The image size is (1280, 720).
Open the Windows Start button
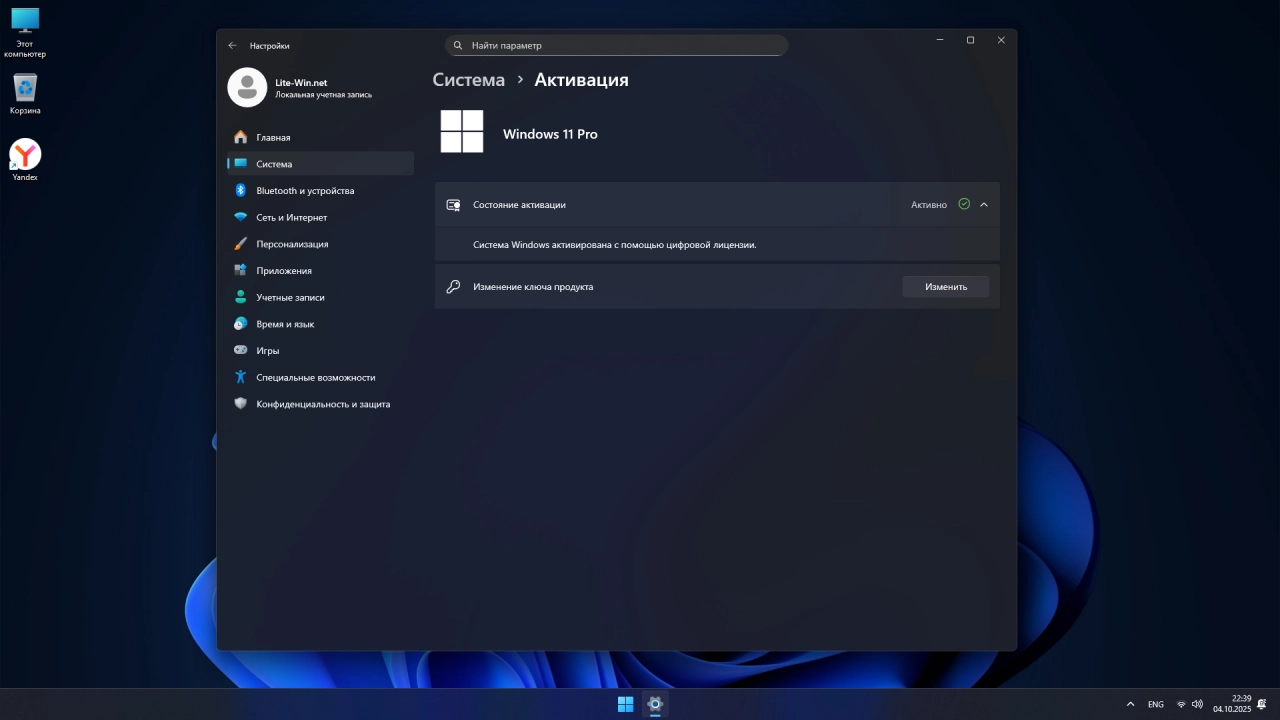(x=625, y=704)
